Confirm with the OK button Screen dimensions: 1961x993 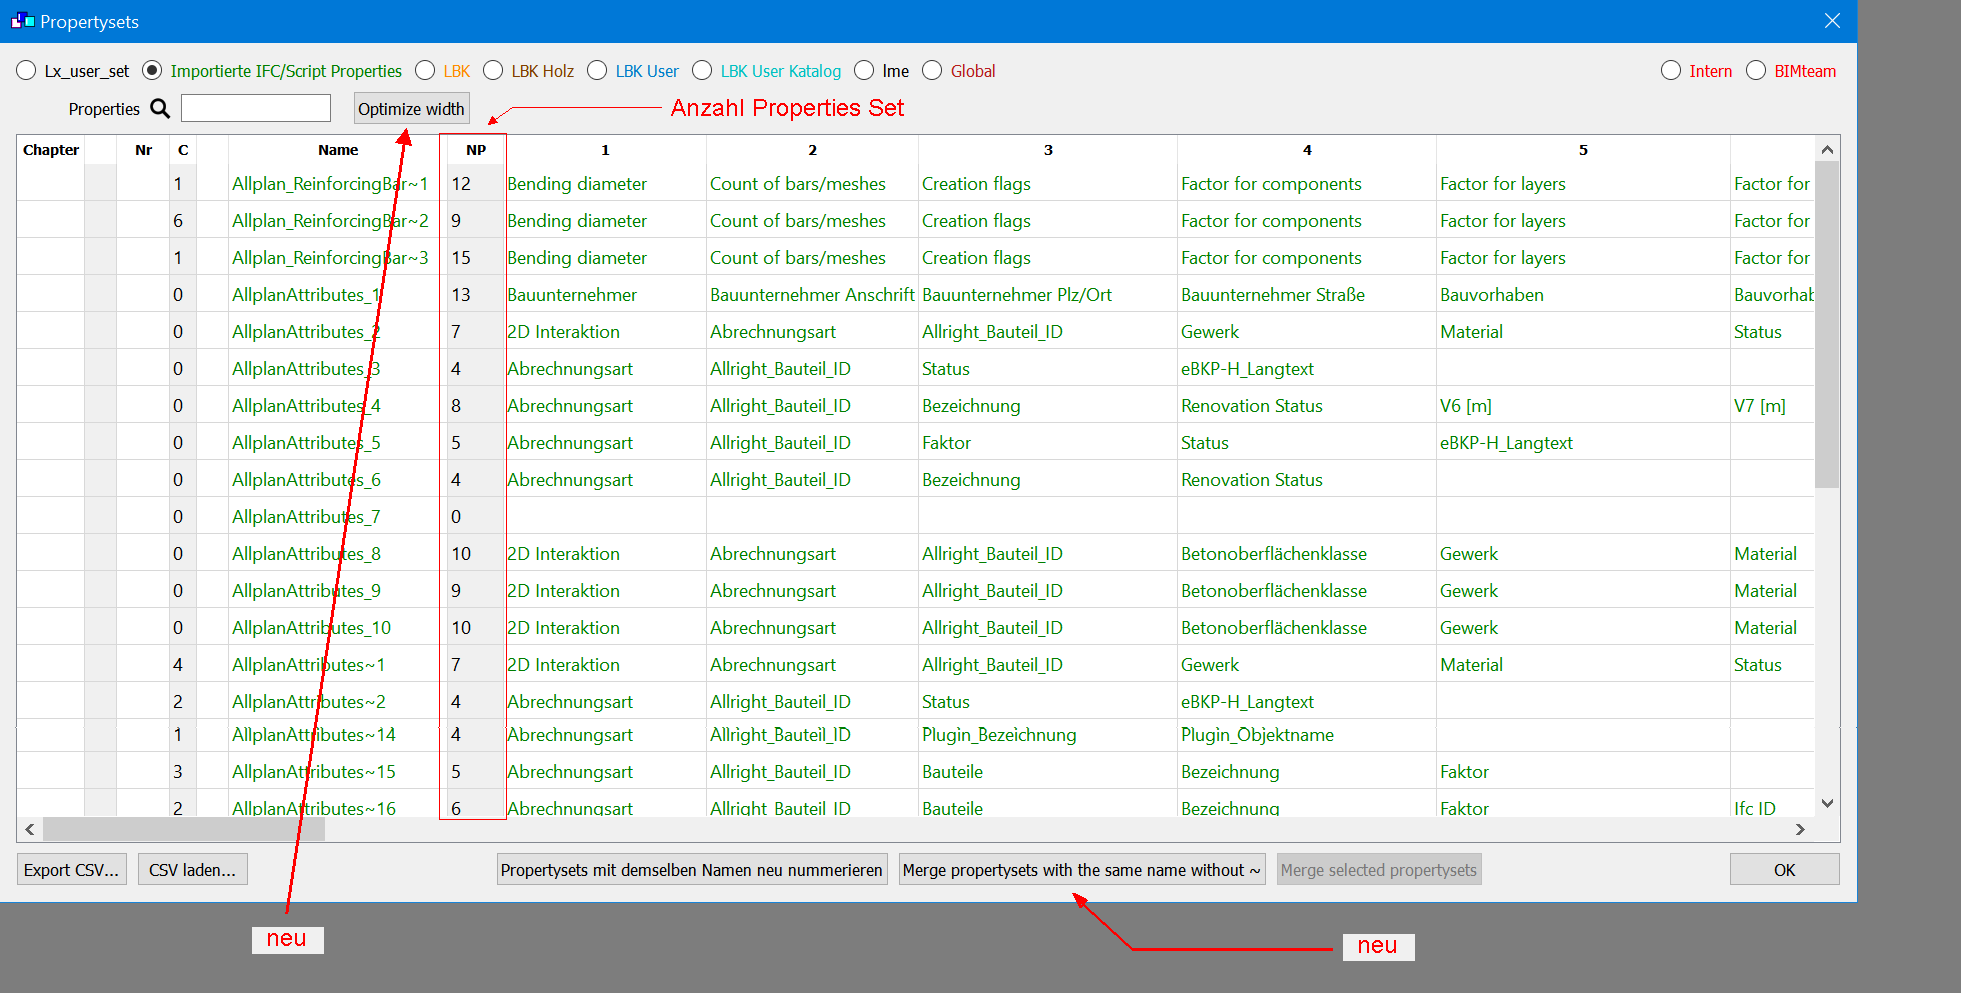(x=1784, y=869)
